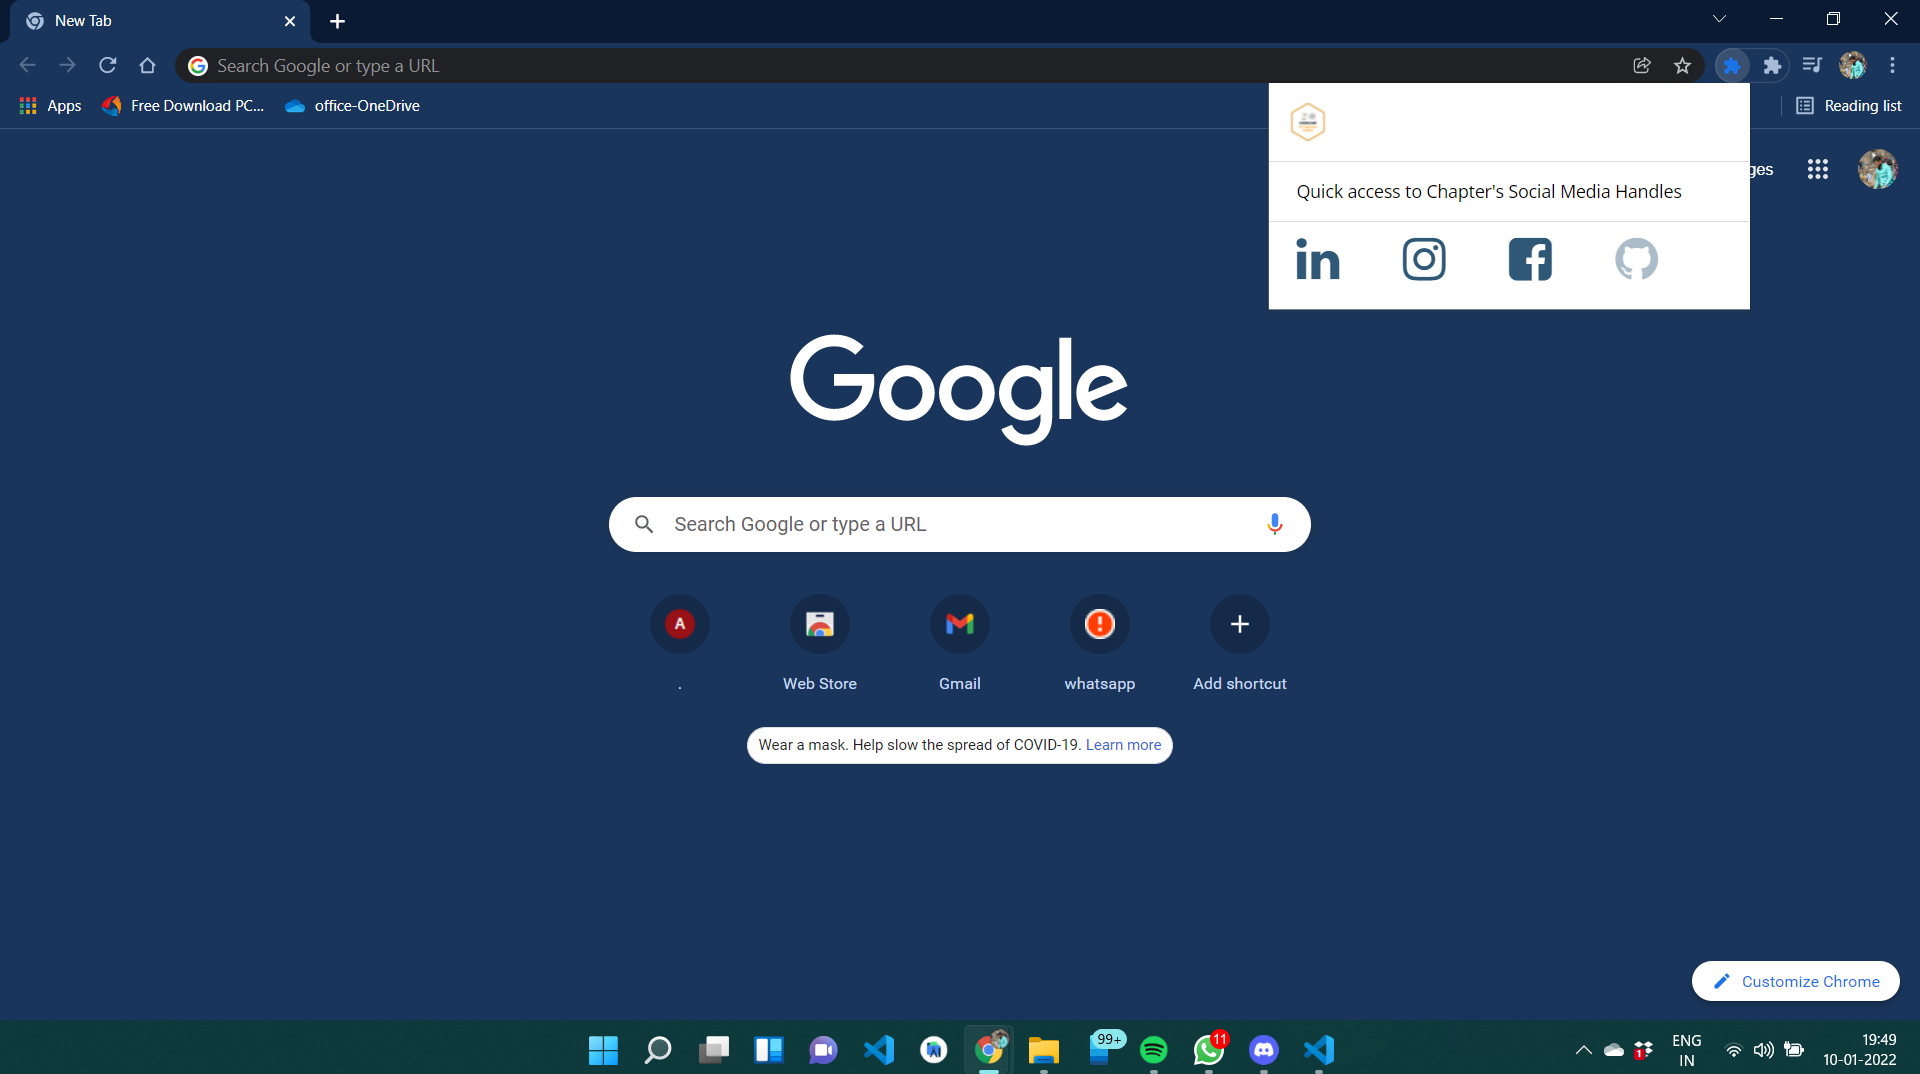This screenshot has height=1074, width=1920.
Task: Open the Free Download PC bookmark
Action: (x=183, y=106)
